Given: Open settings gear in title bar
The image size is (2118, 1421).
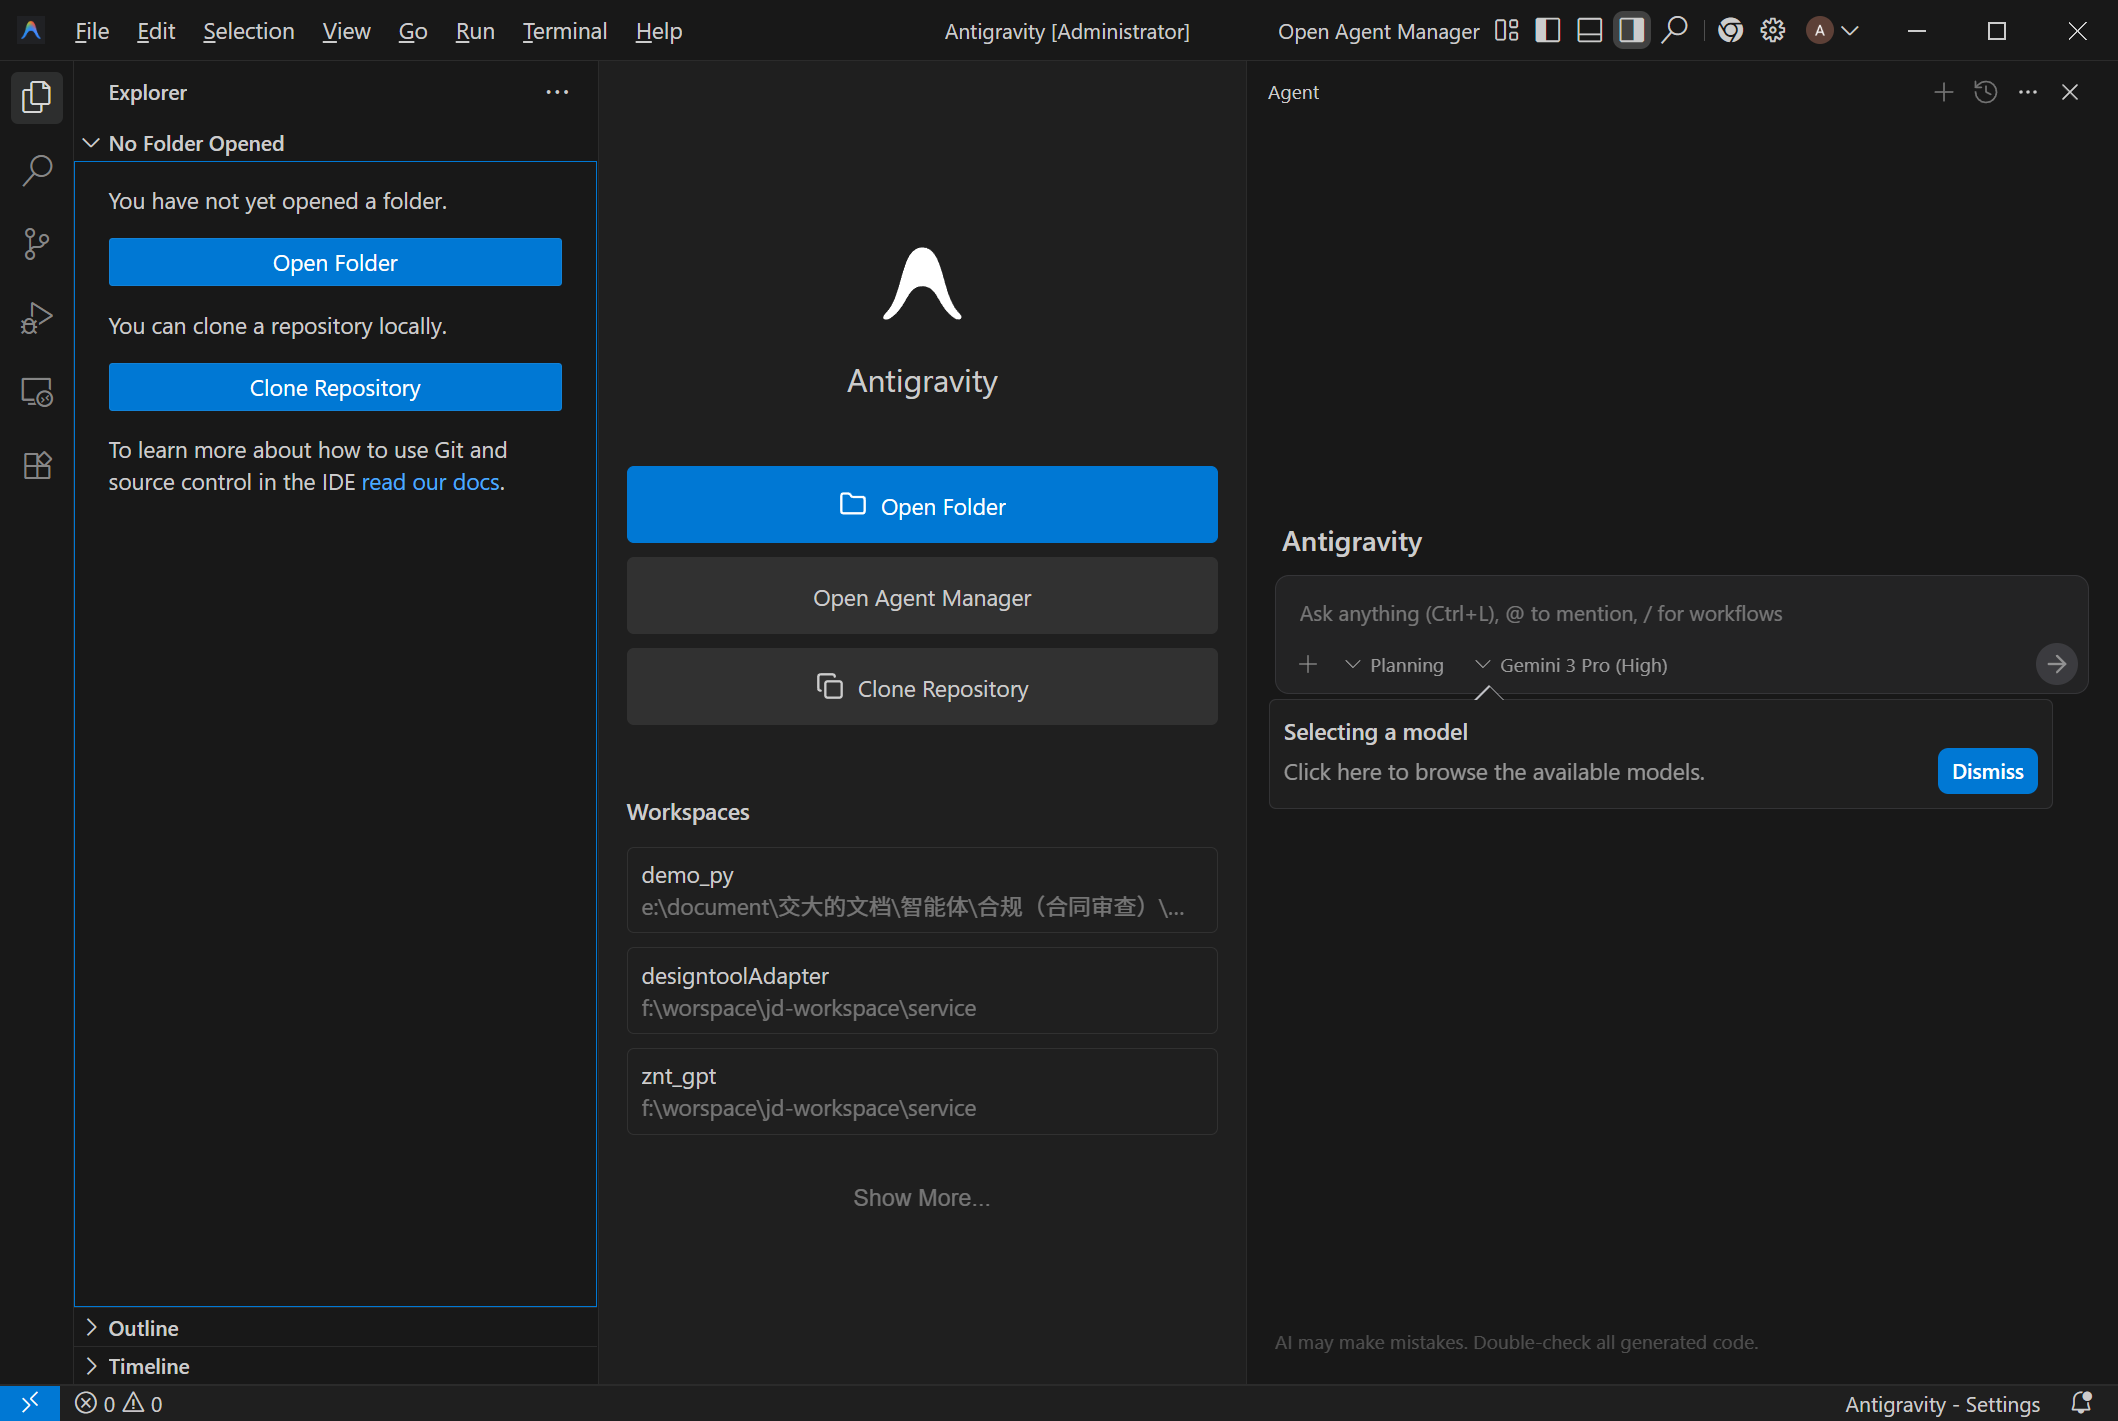Looking at the screenshot, I should click(x=1772, y=31).
